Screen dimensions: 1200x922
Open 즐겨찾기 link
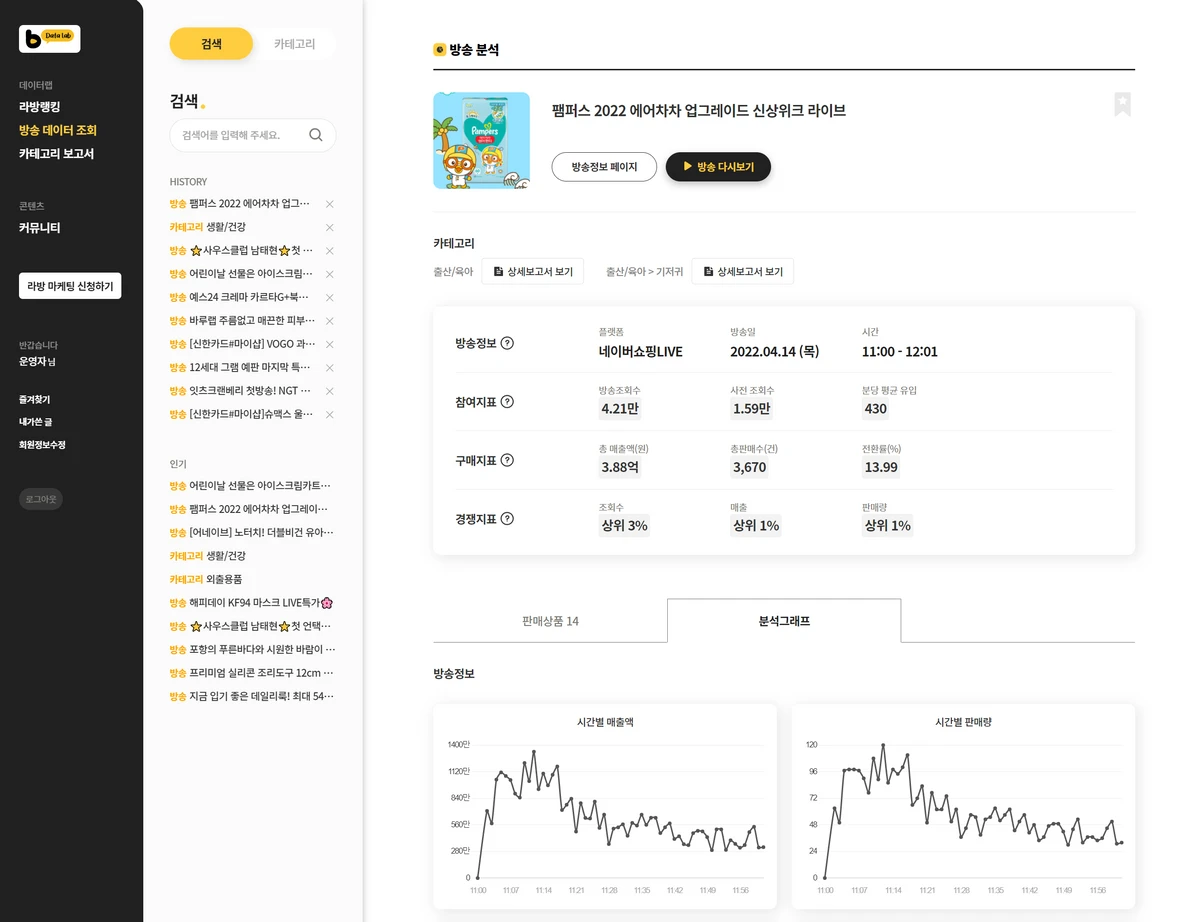click(34, 399)
